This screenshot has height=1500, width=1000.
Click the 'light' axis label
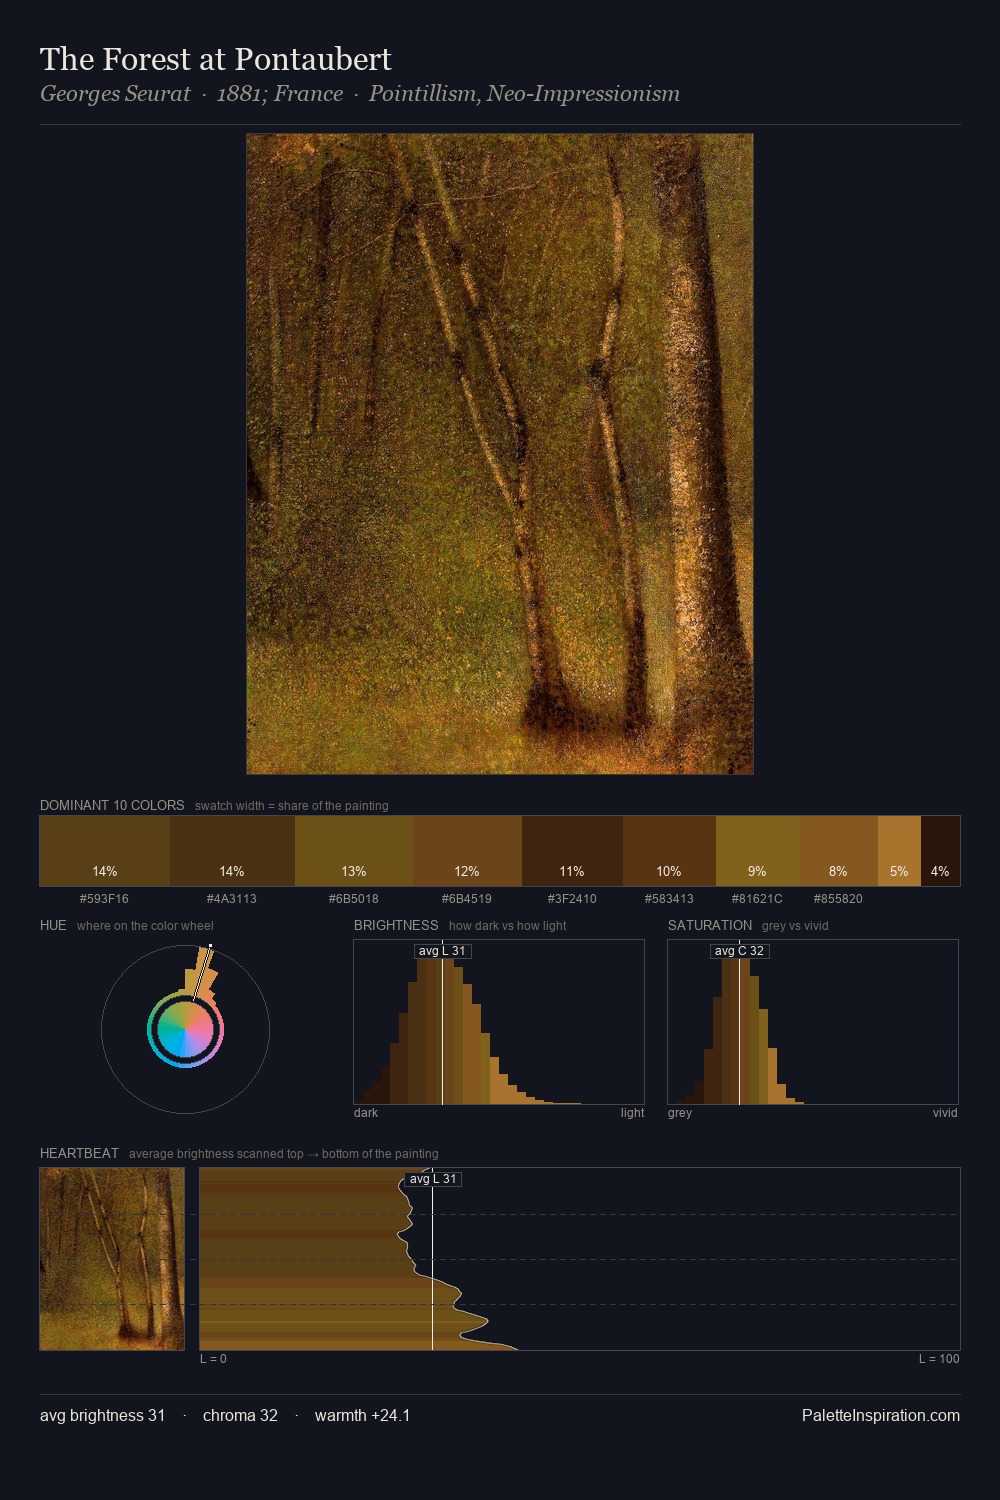pyautogui.click(x=632, y=1113)
